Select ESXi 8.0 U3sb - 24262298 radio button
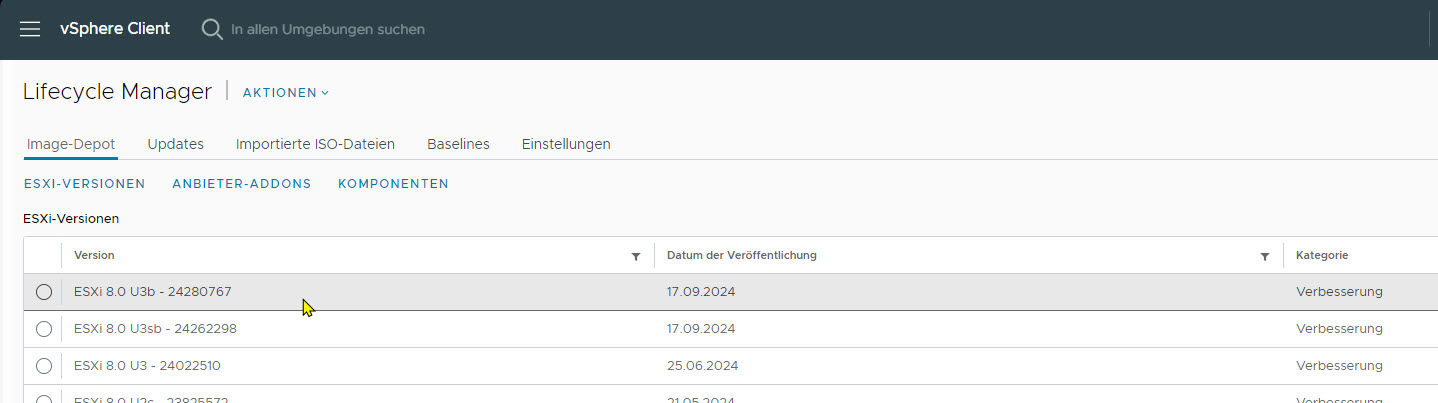 coord(43,329)
